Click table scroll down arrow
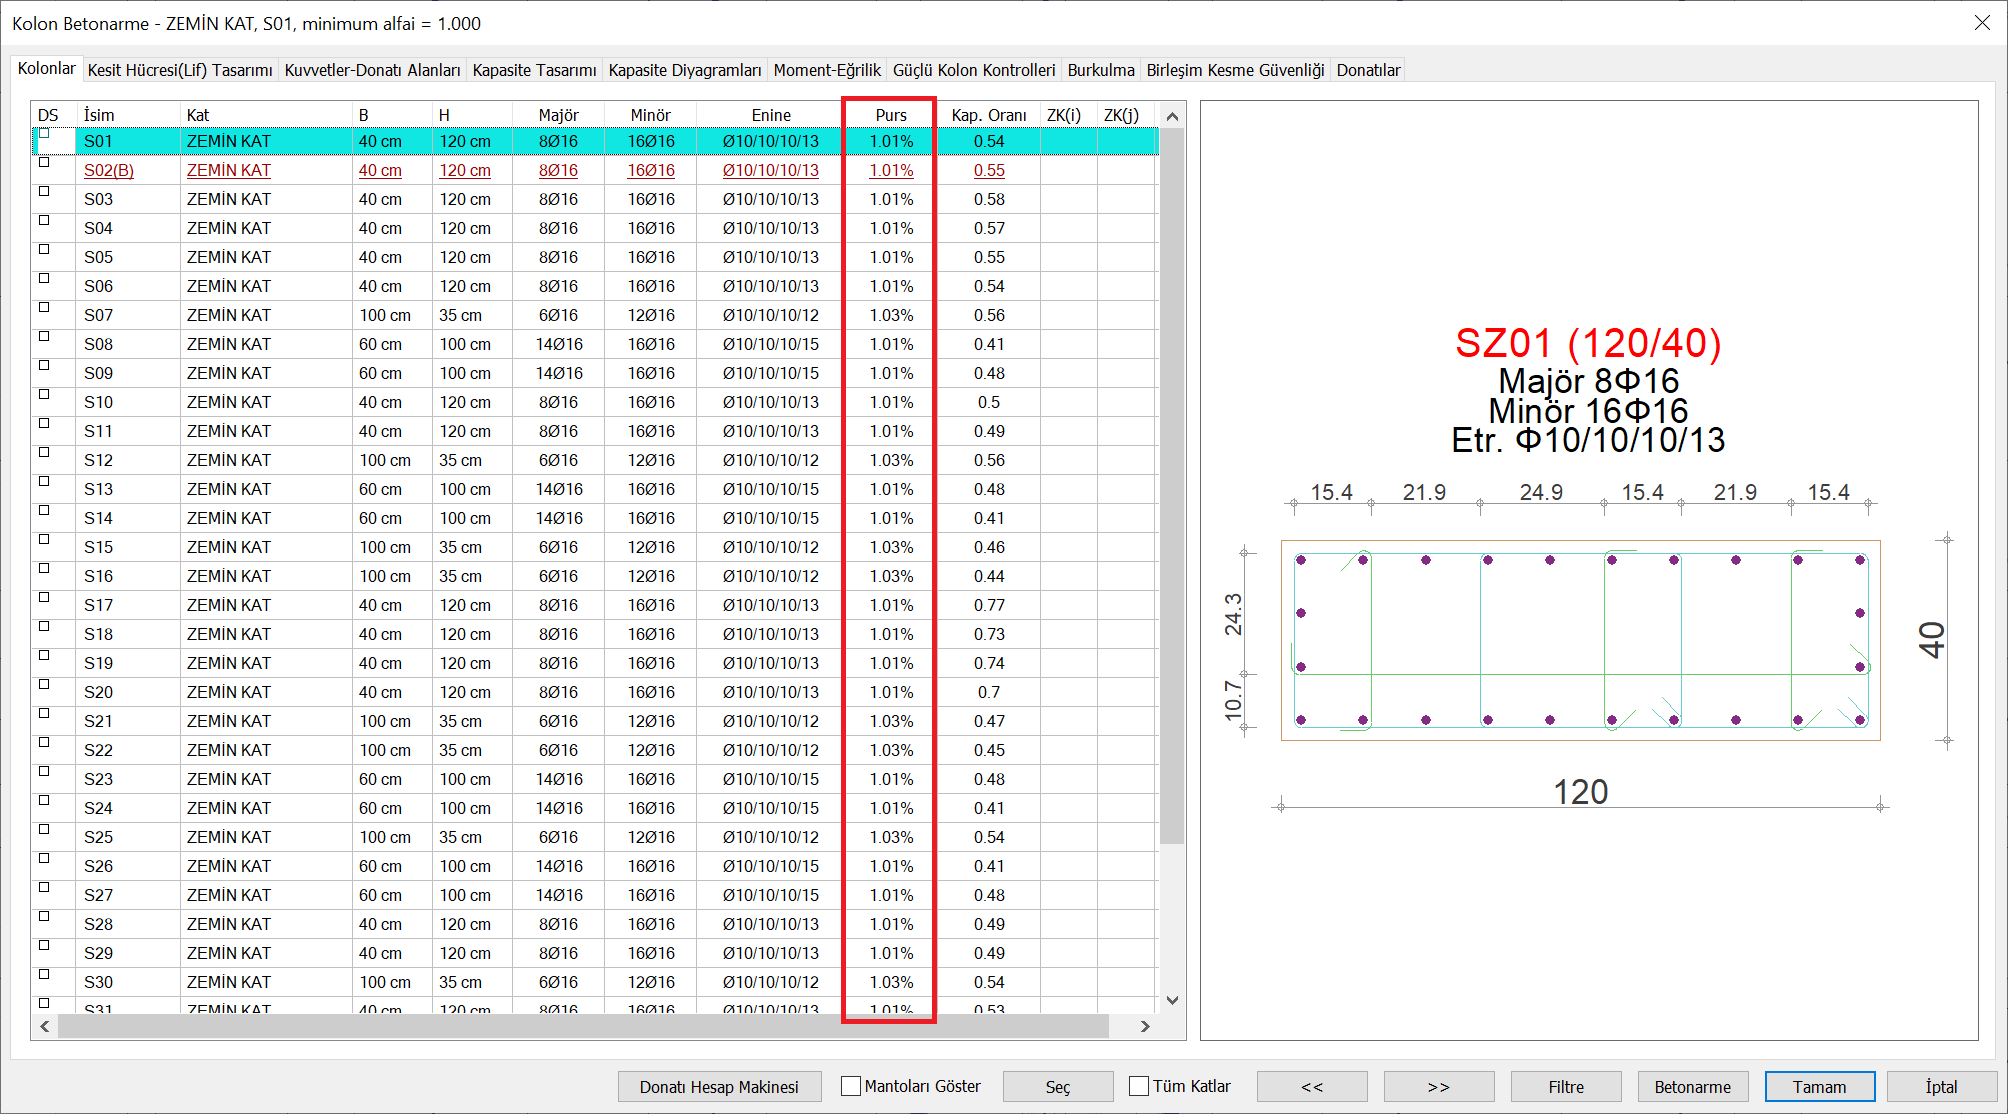Screen dimensions: 2008x1114 pyautogui.click(x=1172, y=1000)
